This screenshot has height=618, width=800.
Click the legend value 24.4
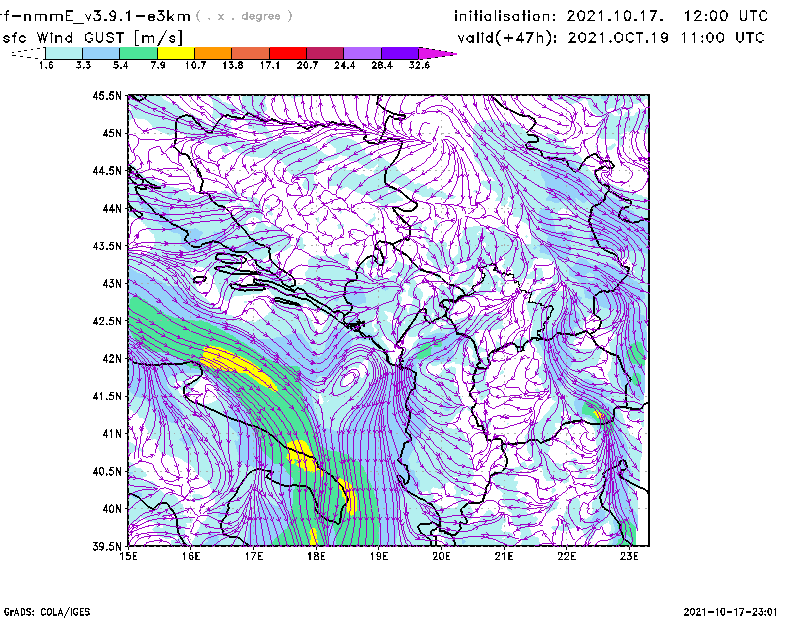[344, 65]
